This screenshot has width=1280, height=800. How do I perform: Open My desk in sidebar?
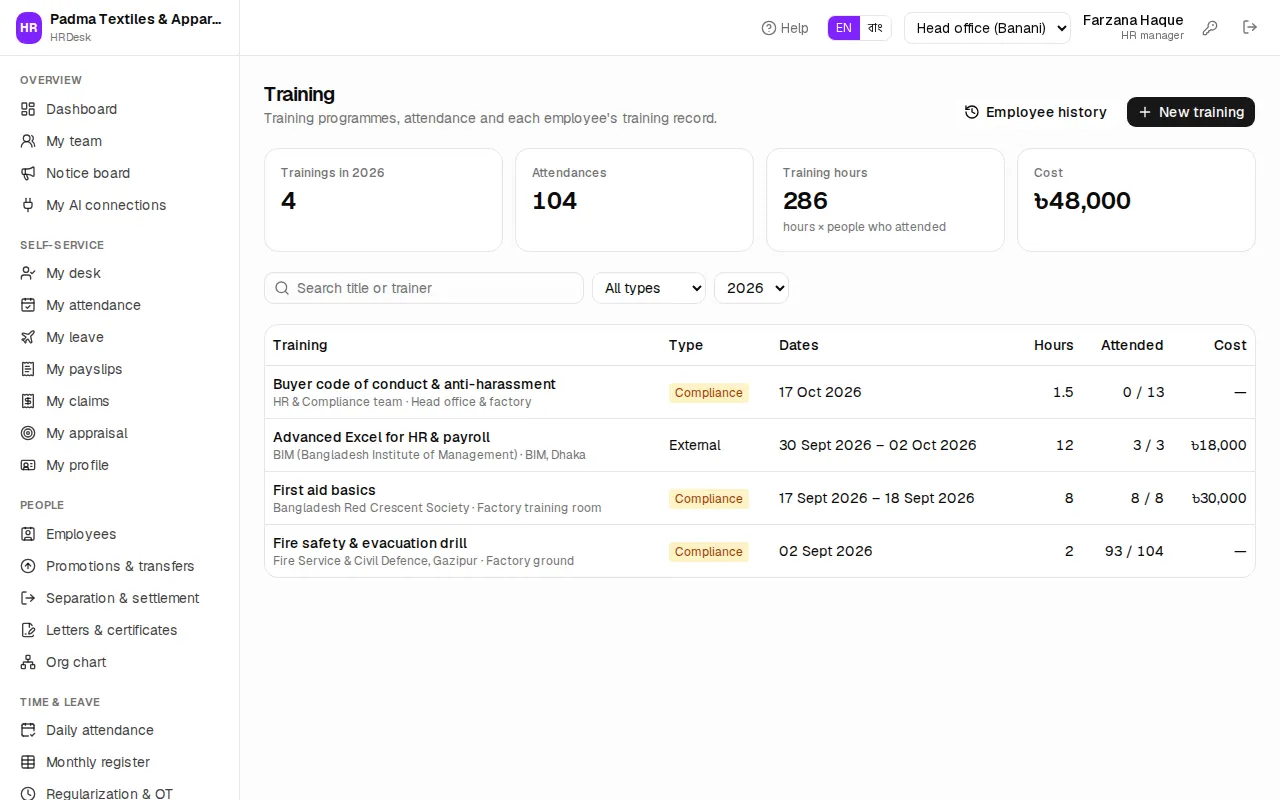[x=120, y=273]
